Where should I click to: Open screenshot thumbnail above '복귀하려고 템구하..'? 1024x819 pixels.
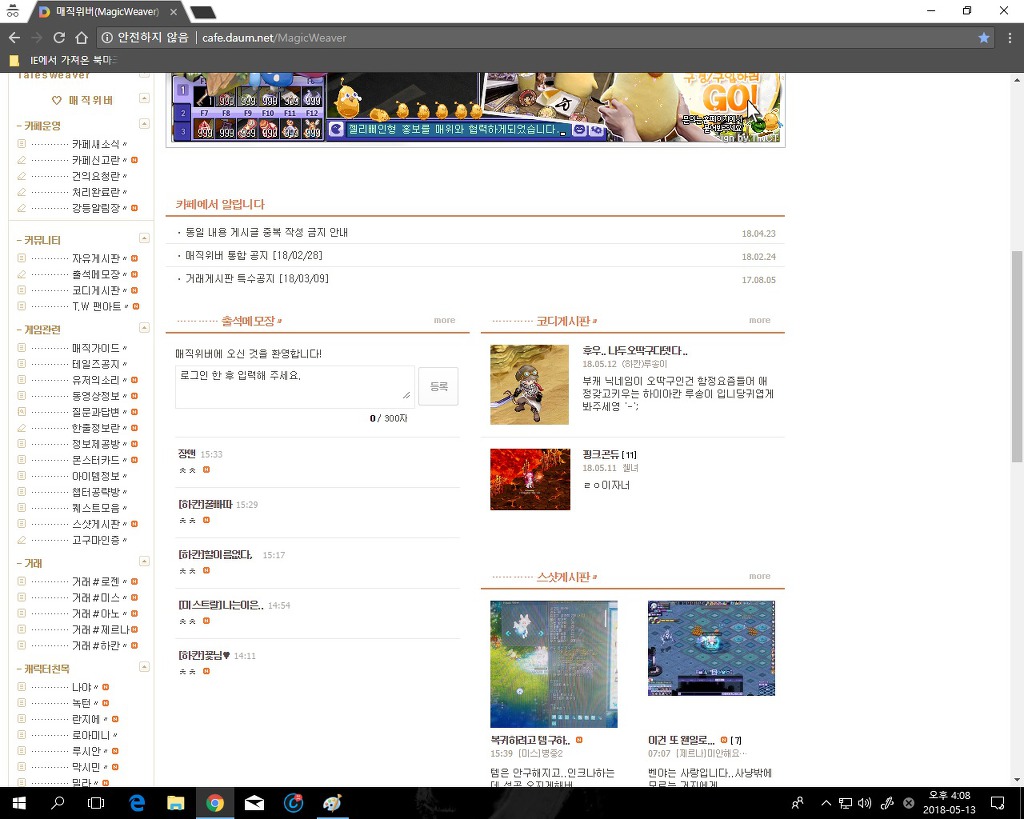554,664
